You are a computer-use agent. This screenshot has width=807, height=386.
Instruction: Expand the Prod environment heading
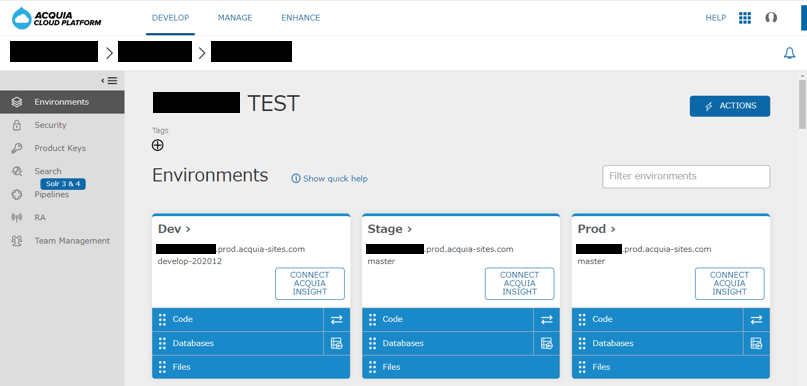(597, 229)
